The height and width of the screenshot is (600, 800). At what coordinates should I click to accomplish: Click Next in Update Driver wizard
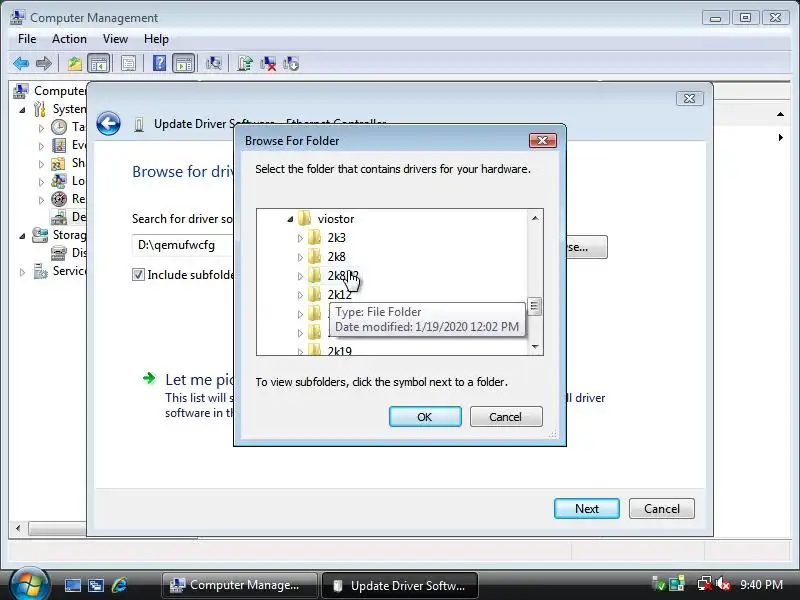[587, 509]
